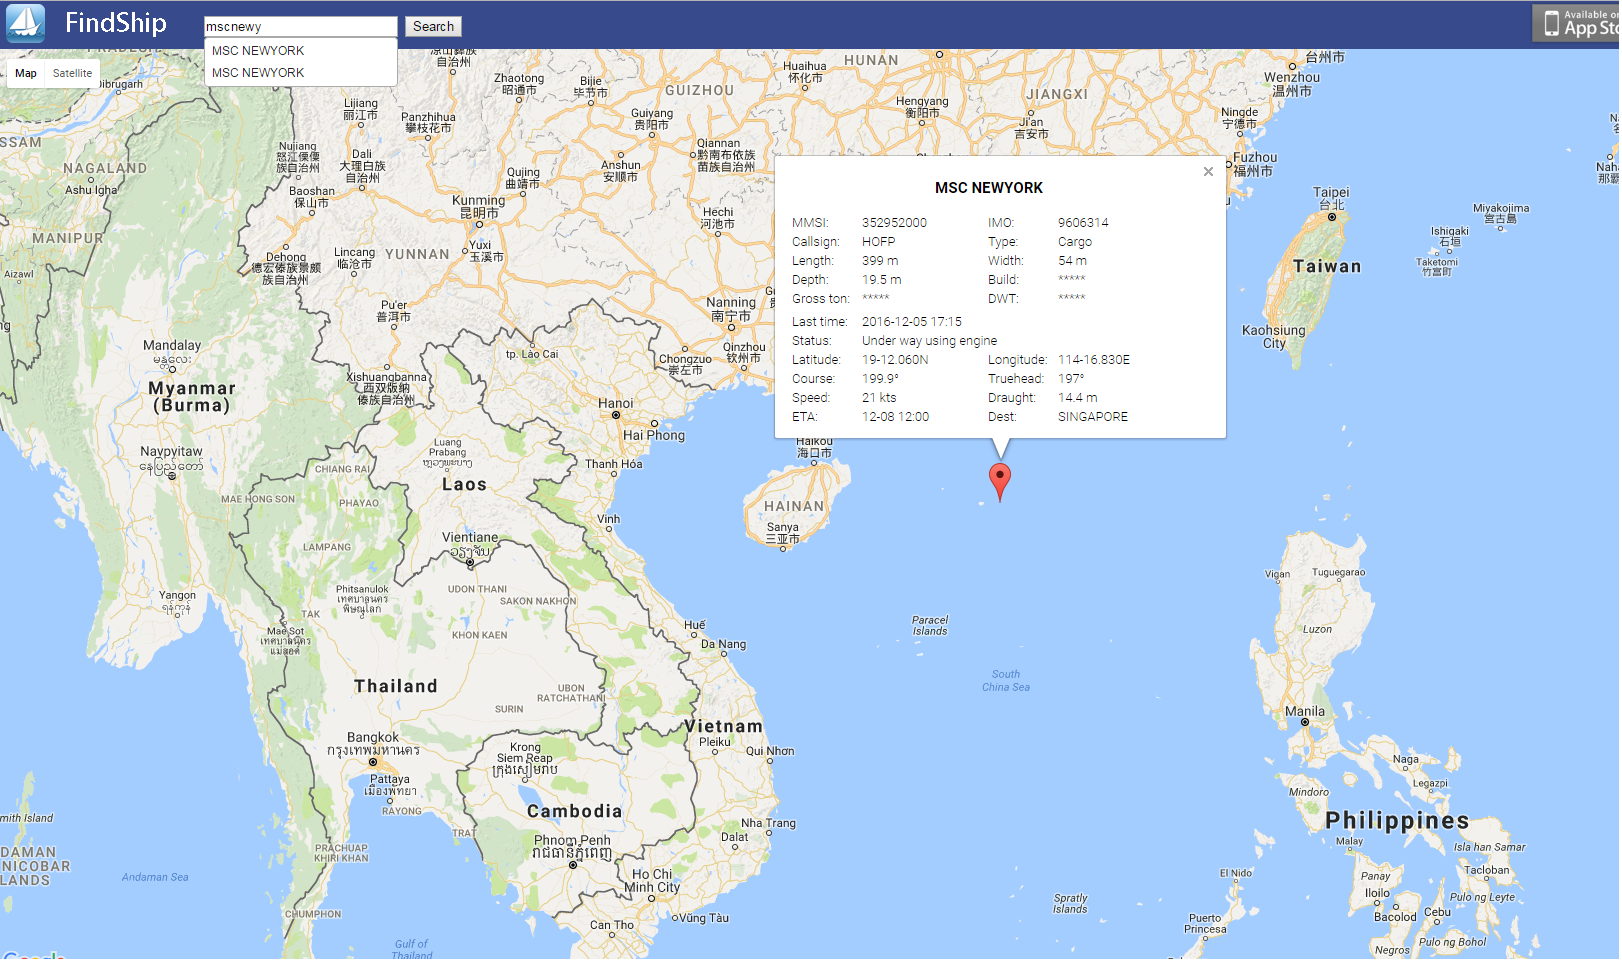Switch to Map view
Viewport: 1622px width, 966px height.
pyautogui.click(x=26, y=73)
